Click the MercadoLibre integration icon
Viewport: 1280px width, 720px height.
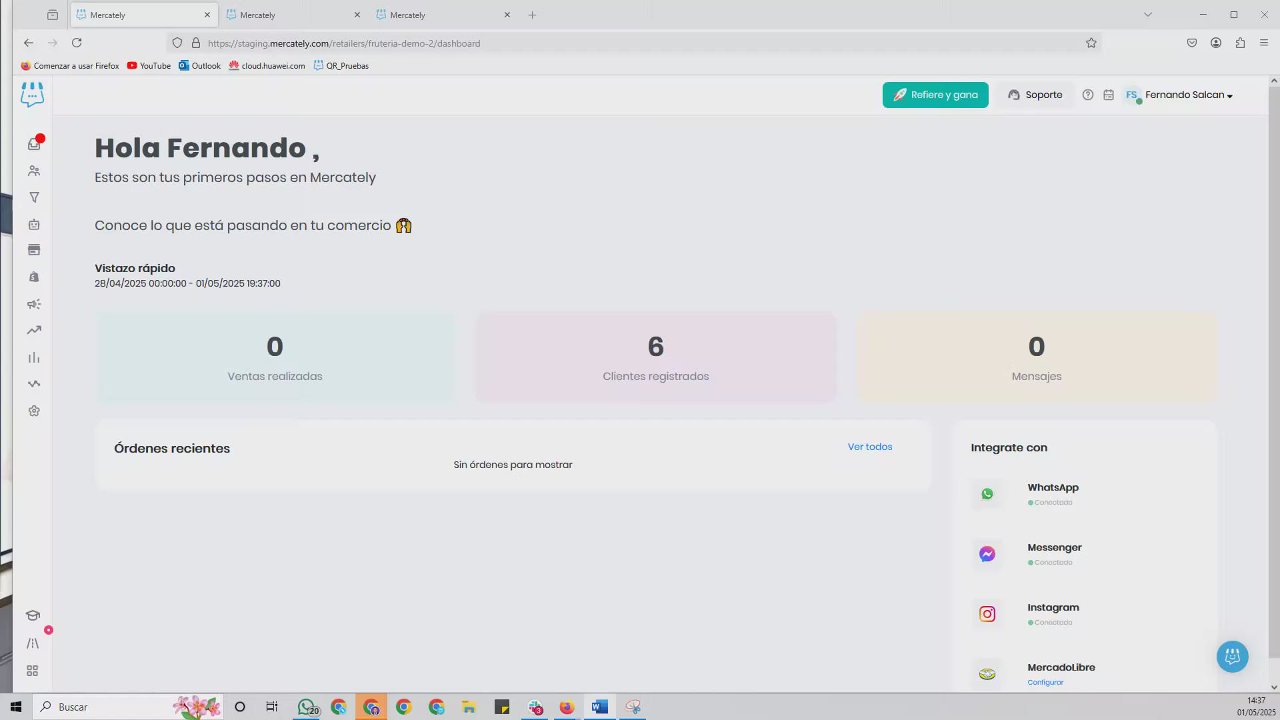pos(987,674)
